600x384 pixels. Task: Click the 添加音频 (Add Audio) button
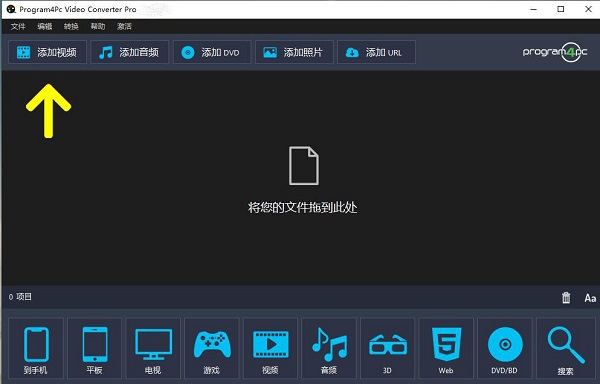pyautogui.click(x=129, y=52)
